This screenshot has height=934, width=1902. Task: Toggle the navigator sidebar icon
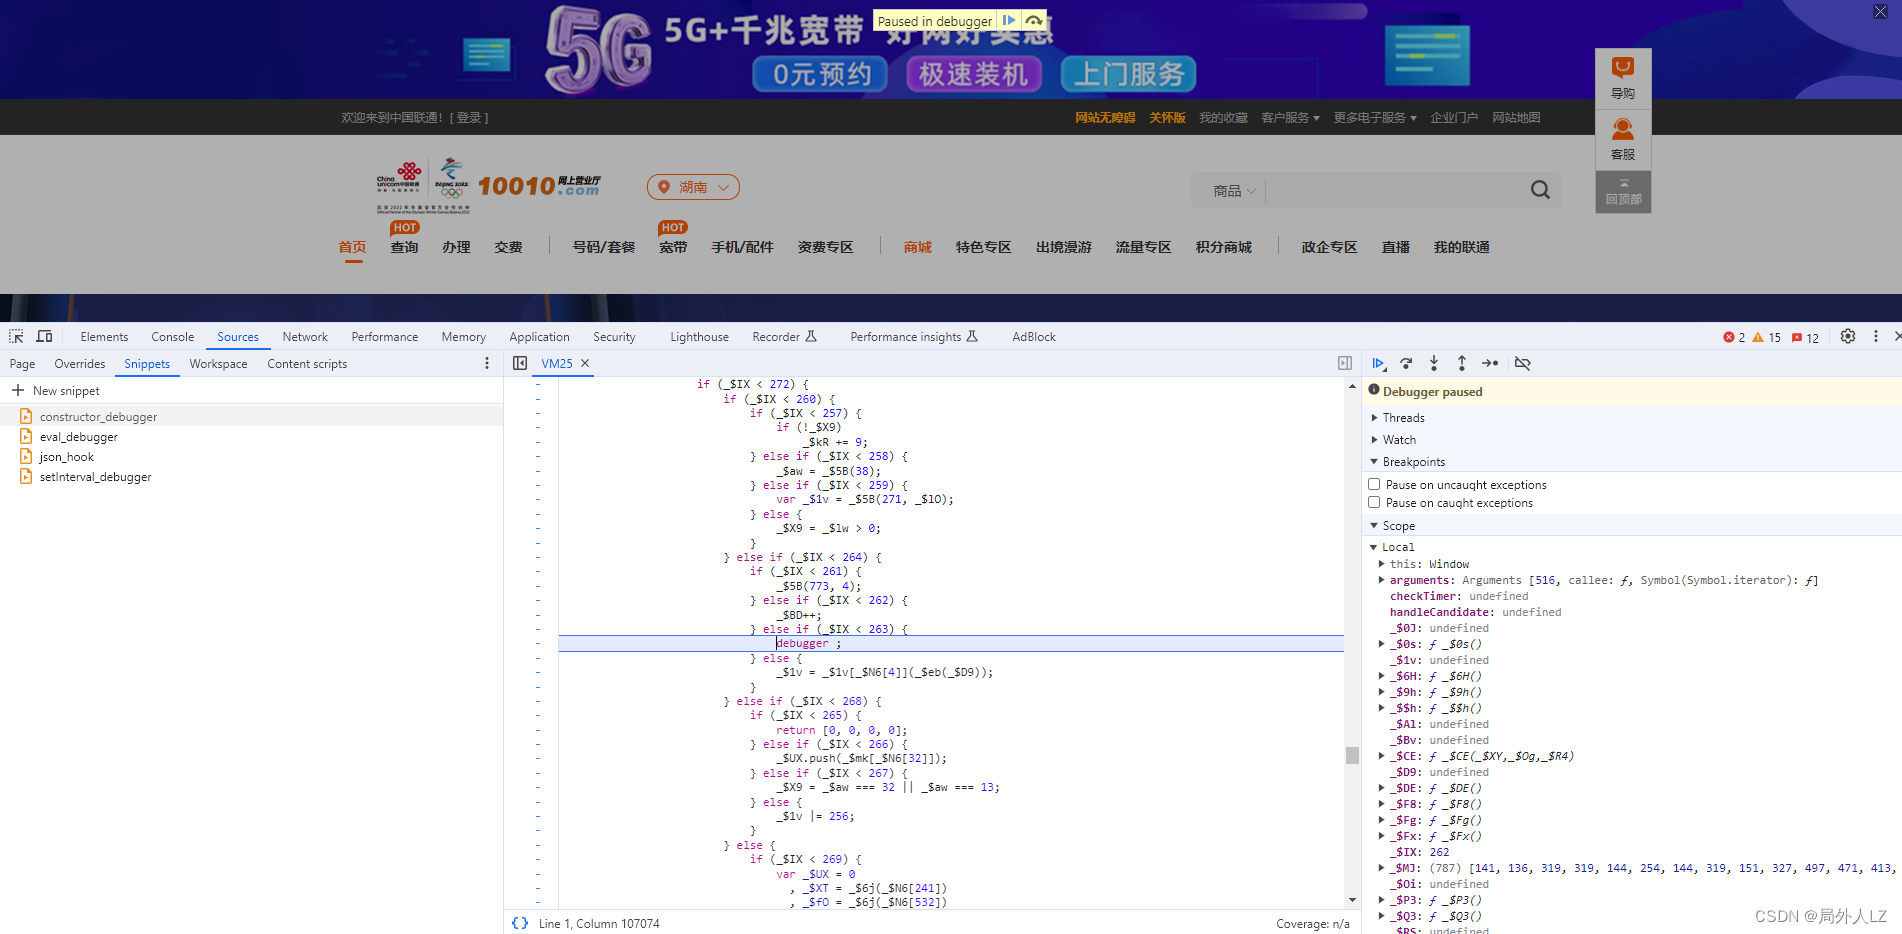coord(520,363)
